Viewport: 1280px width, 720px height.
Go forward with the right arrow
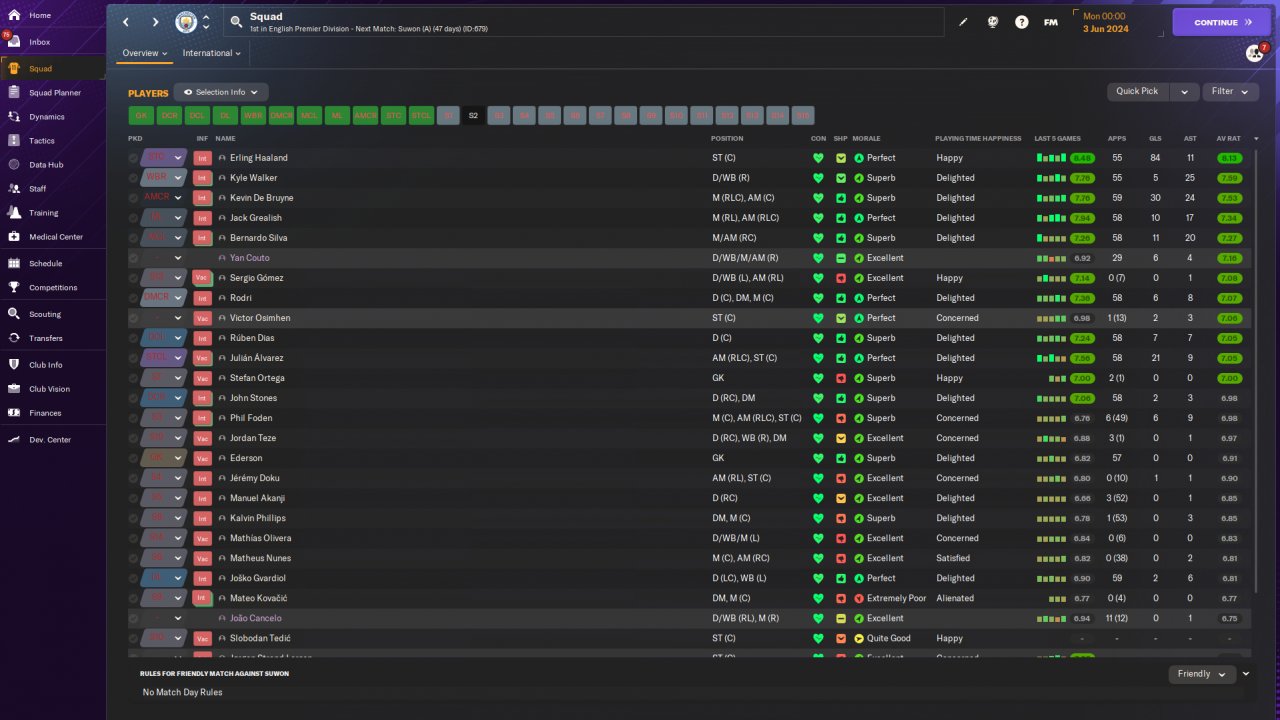[155, 22]
